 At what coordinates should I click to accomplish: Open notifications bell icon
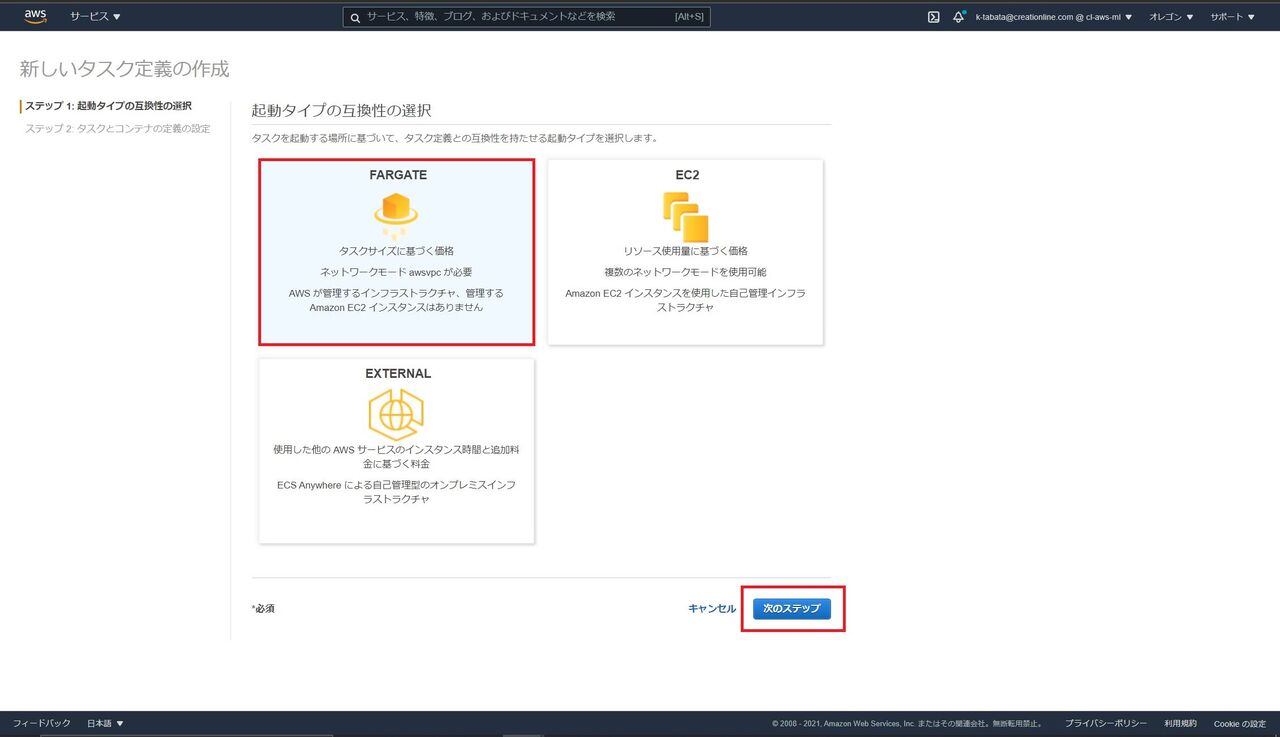pos(958,17)
